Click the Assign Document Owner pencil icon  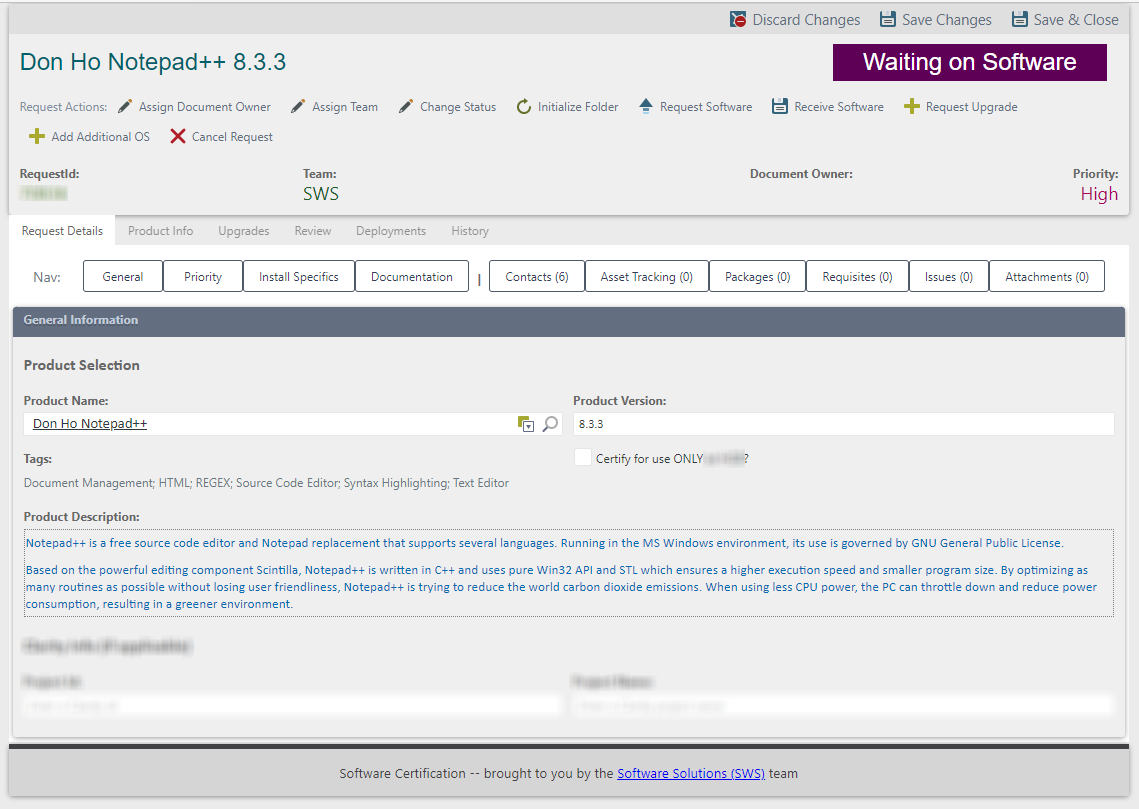[x=125, y=107]
